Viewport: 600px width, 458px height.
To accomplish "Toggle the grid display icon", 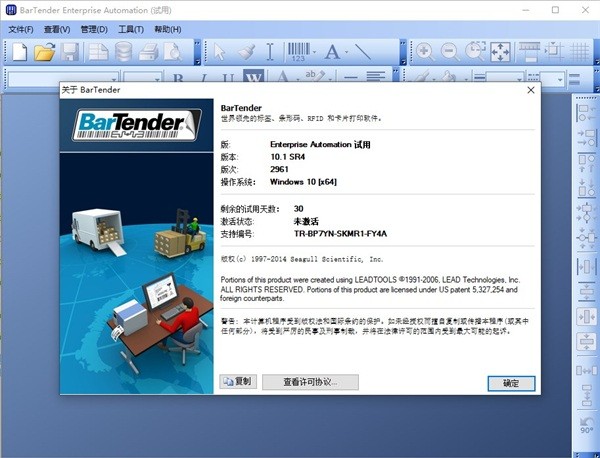I will click(x=580, y=51).
